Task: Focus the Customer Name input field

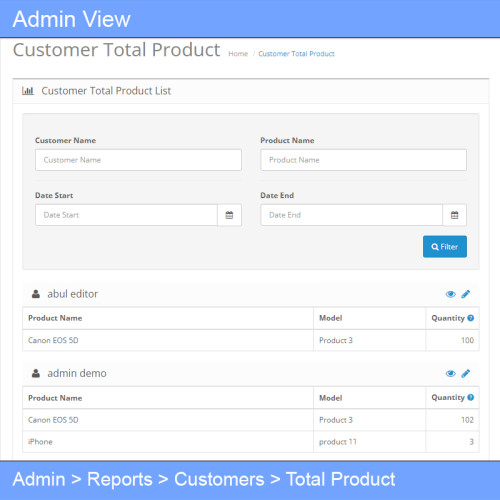Action: [138, 160]
